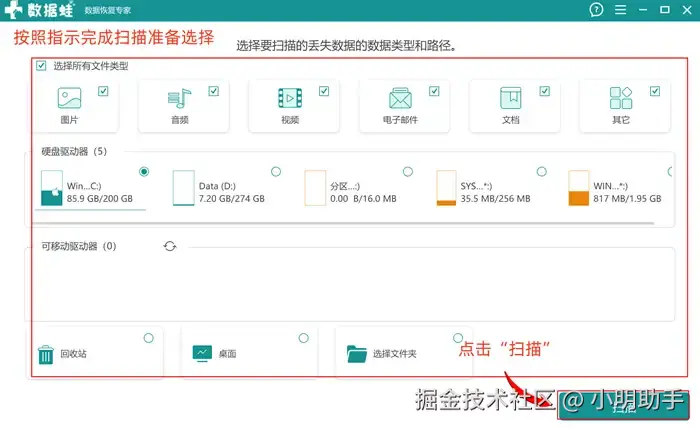Click the SYS 256 MB drive icon

(446, 188)
